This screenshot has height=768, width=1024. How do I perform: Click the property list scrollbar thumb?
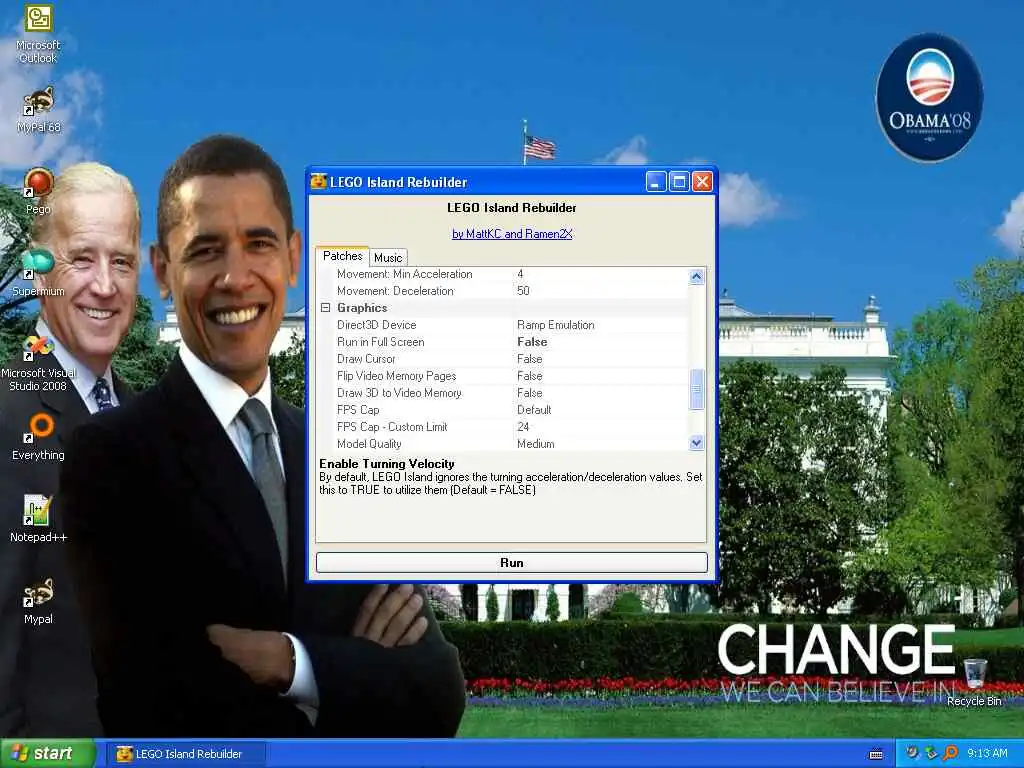[x=696, y=389]
